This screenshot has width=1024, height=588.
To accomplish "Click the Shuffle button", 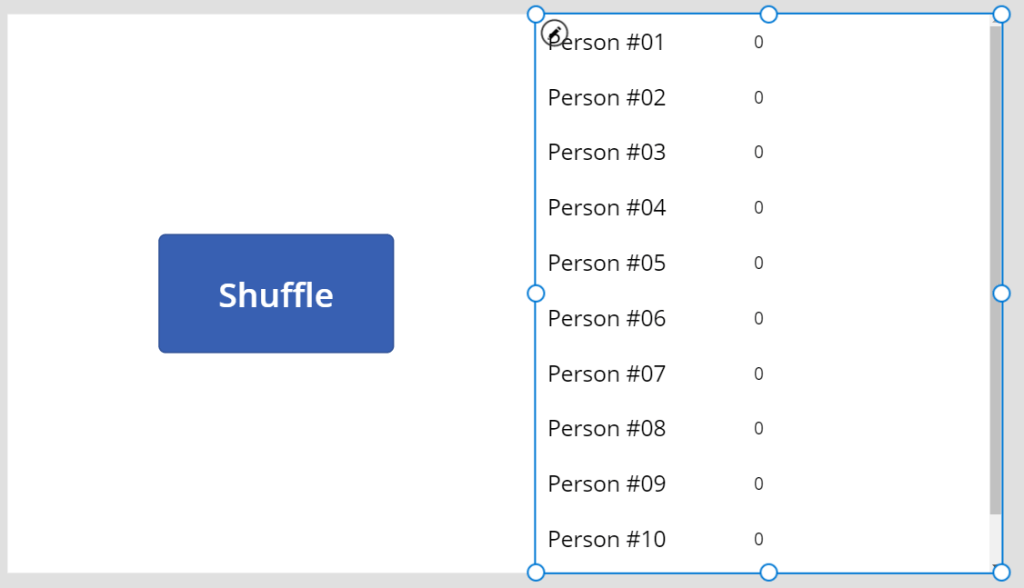I will pos(276,294).
